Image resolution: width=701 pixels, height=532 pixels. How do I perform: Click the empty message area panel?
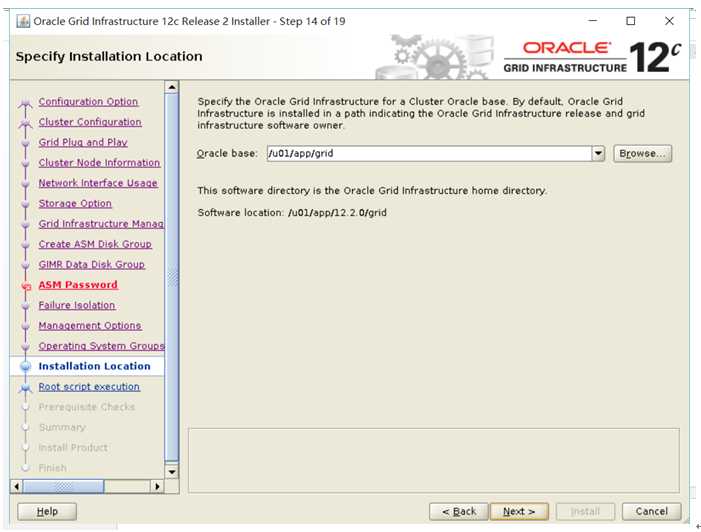tap(434, 460)
